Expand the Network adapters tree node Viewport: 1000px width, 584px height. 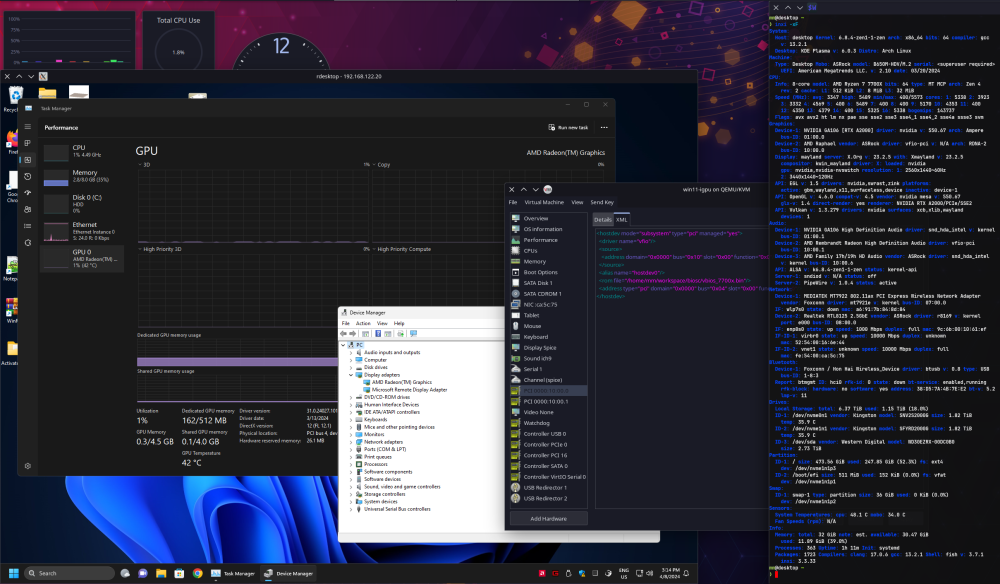351,442
